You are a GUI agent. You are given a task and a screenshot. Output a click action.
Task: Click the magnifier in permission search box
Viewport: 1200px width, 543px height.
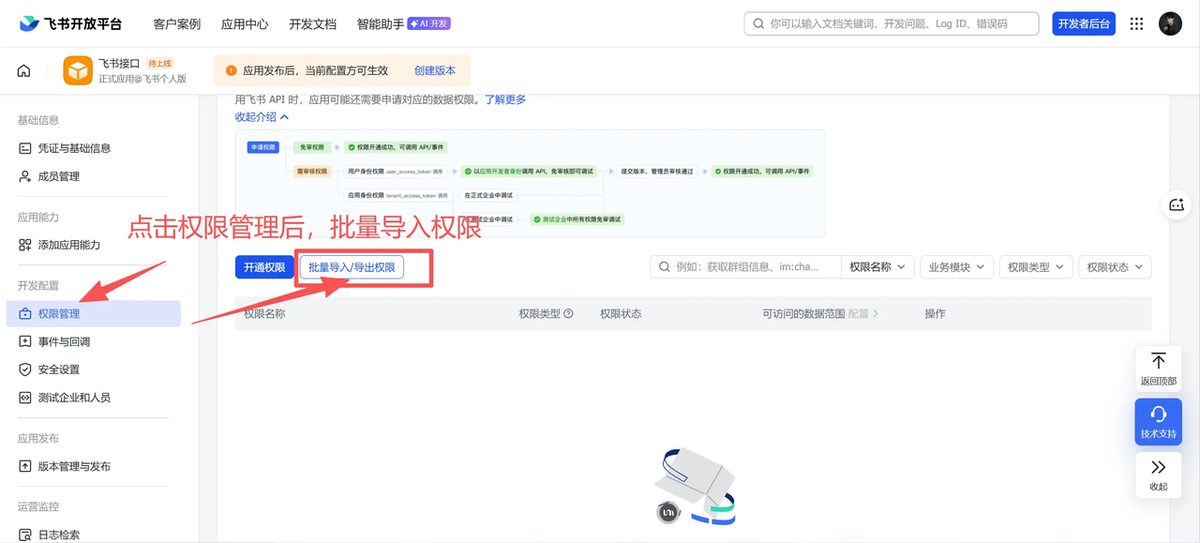pos(665,267)
